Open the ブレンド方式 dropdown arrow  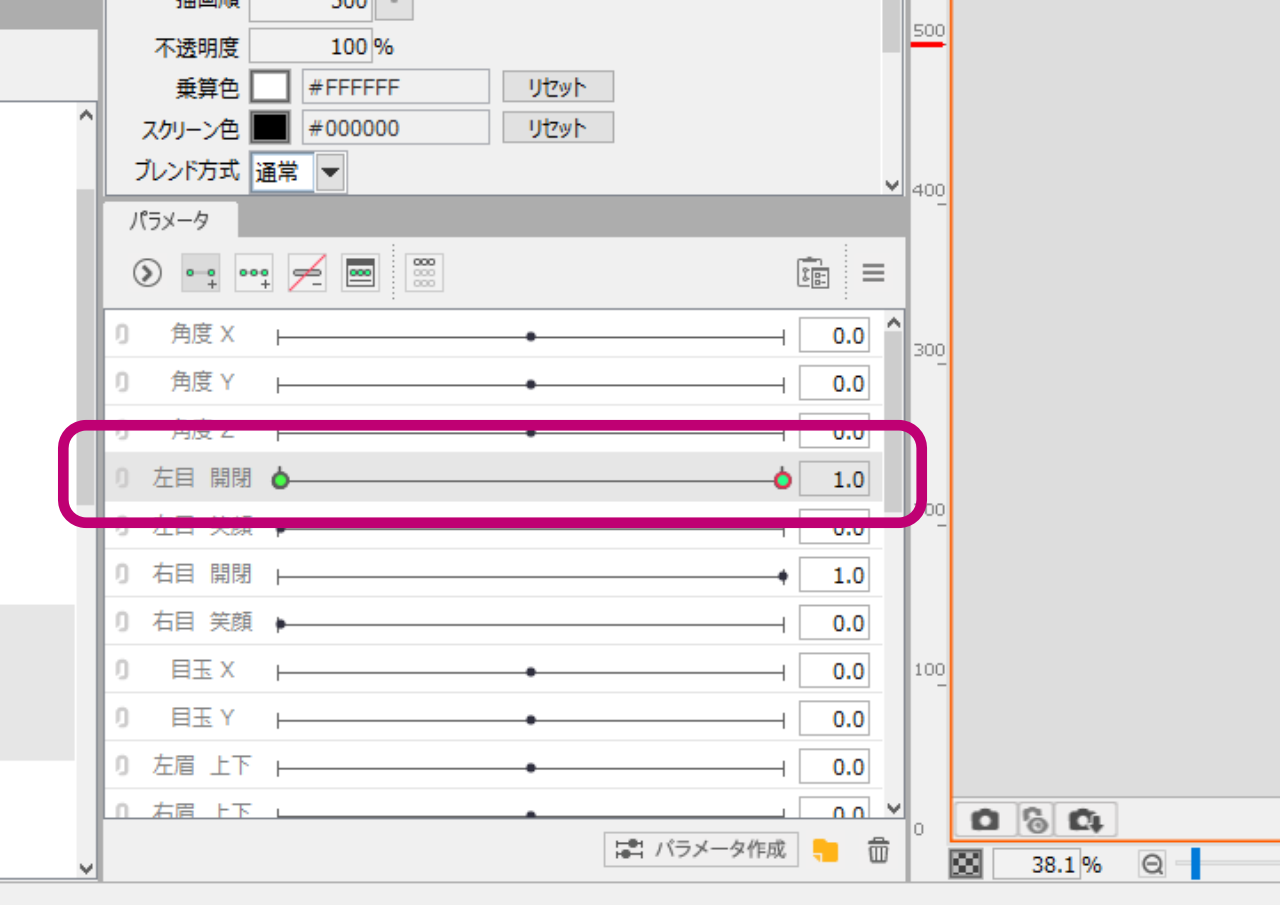pos(331,173)
